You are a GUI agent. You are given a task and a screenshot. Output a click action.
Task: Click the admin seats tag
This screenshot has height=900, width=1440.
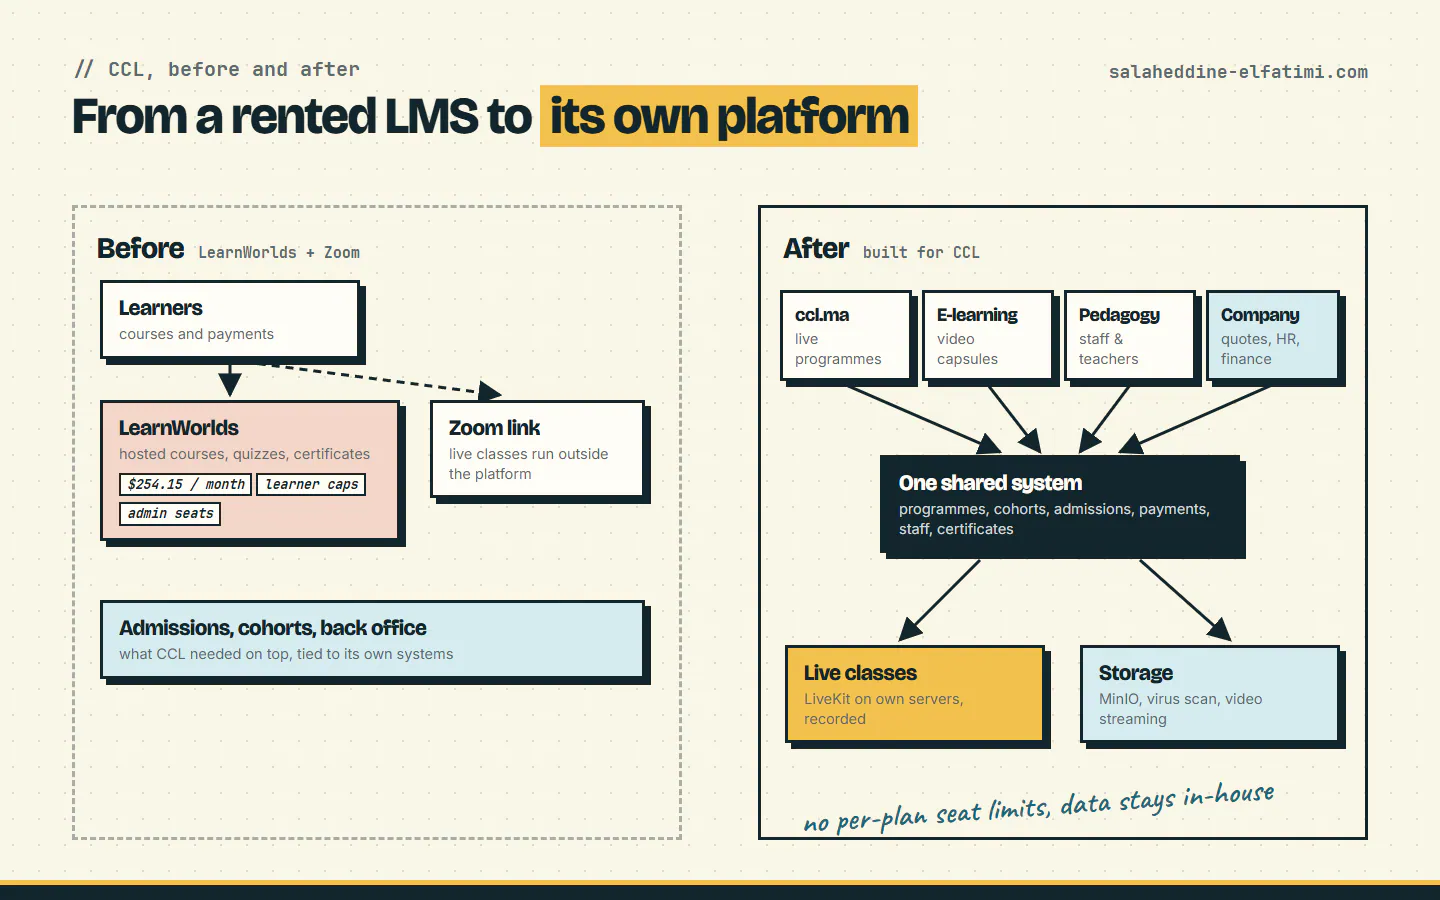coord(170,513)
